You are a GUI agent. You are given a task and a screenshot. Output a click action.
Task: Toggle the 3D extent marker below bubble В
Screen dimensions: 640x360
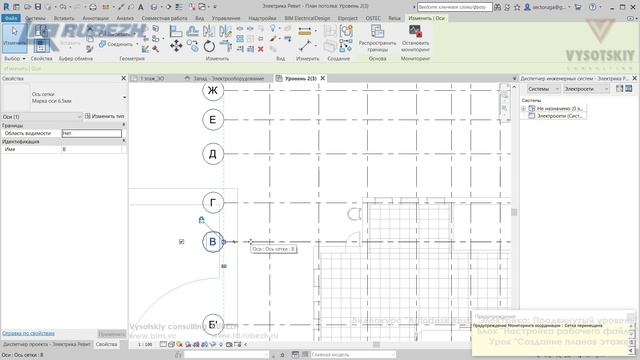click(x=224, y=266)
